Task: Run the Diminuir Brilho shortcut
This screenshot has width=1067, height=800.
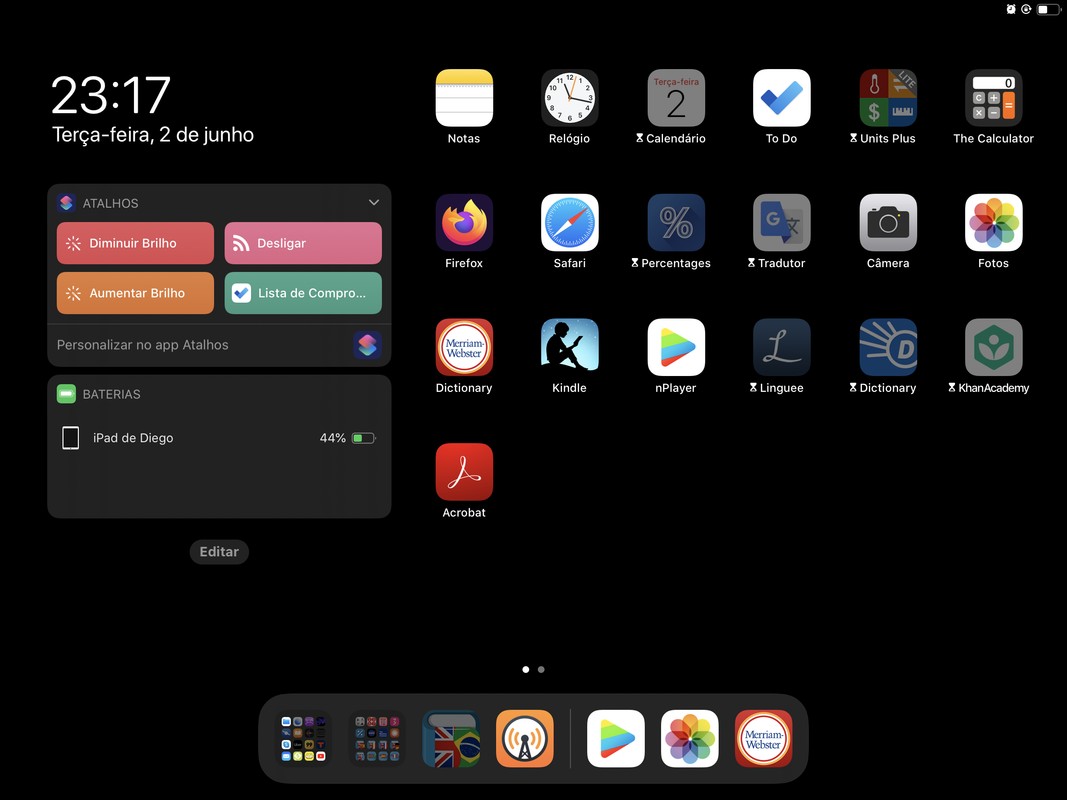Action: point(135,243)
